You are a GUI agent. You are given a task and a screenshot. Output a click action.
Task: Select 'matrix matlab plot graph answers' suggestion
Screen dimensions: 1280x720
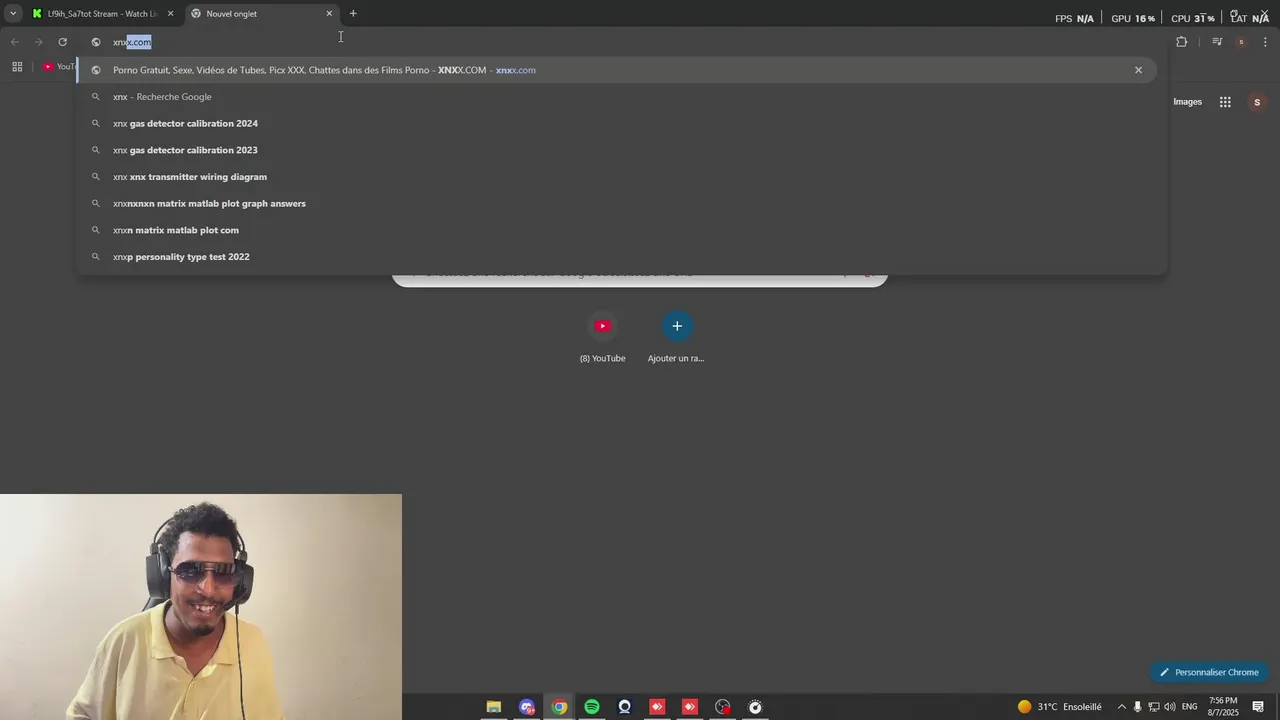click(621, 204)
